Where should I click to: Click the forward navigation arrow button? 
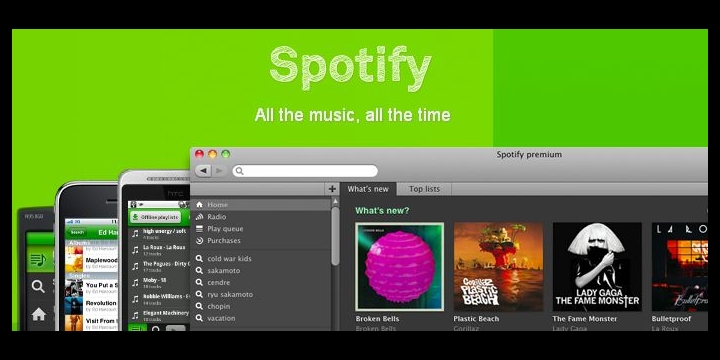click(219, 171)
